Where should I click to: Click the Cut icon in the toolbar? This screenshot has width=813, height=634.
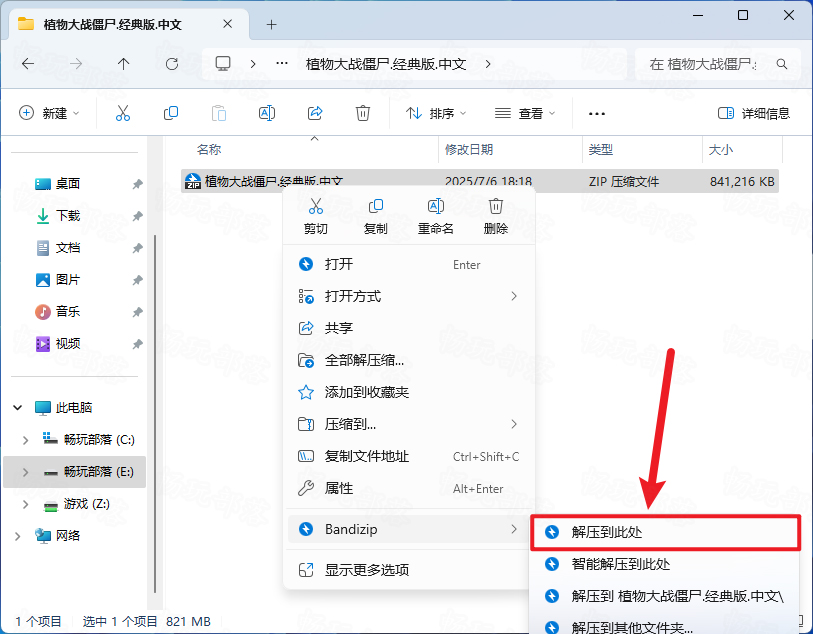click(x=123, y=113)
